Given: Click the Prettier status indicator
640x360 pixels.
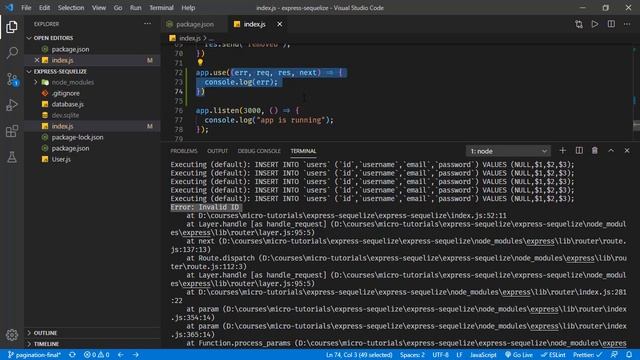Looking at the screenshot, I should [x=587, y=355].
